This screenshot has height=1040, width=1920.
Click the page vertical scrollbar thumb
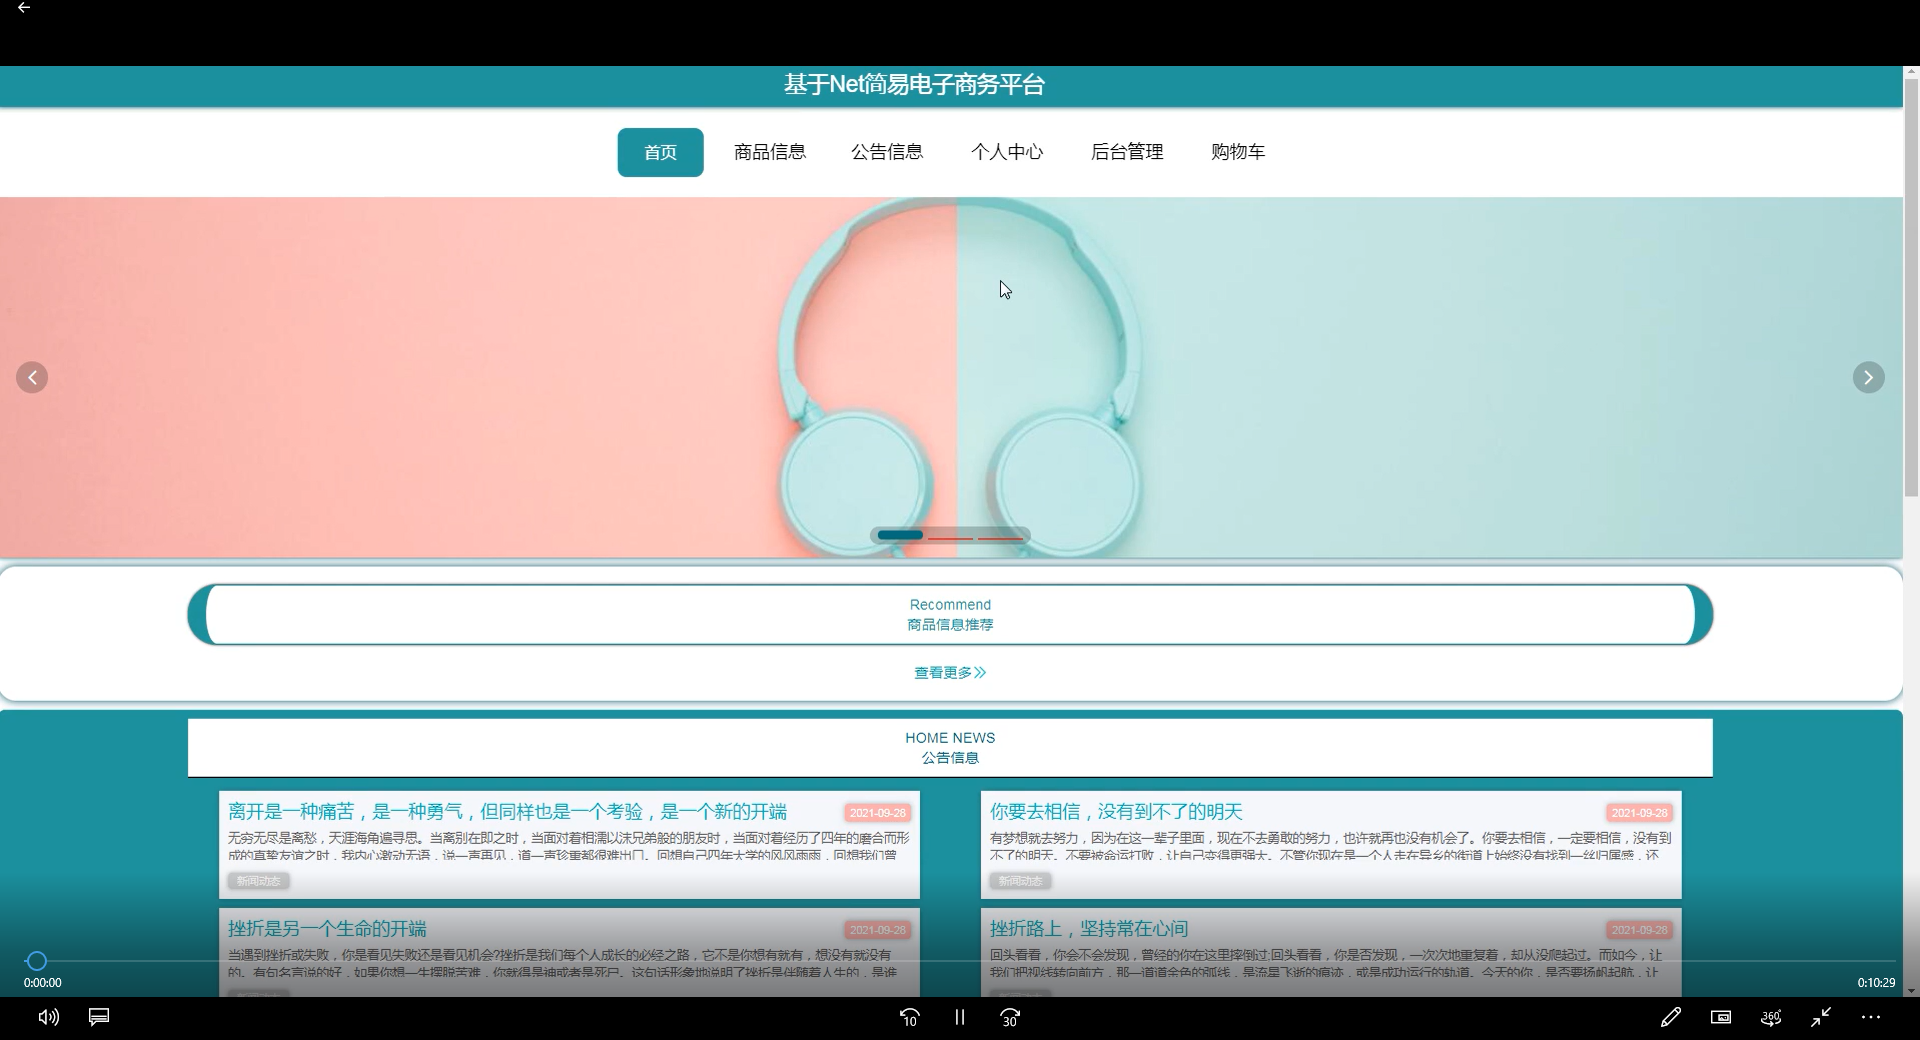(x=1911, y=287)
